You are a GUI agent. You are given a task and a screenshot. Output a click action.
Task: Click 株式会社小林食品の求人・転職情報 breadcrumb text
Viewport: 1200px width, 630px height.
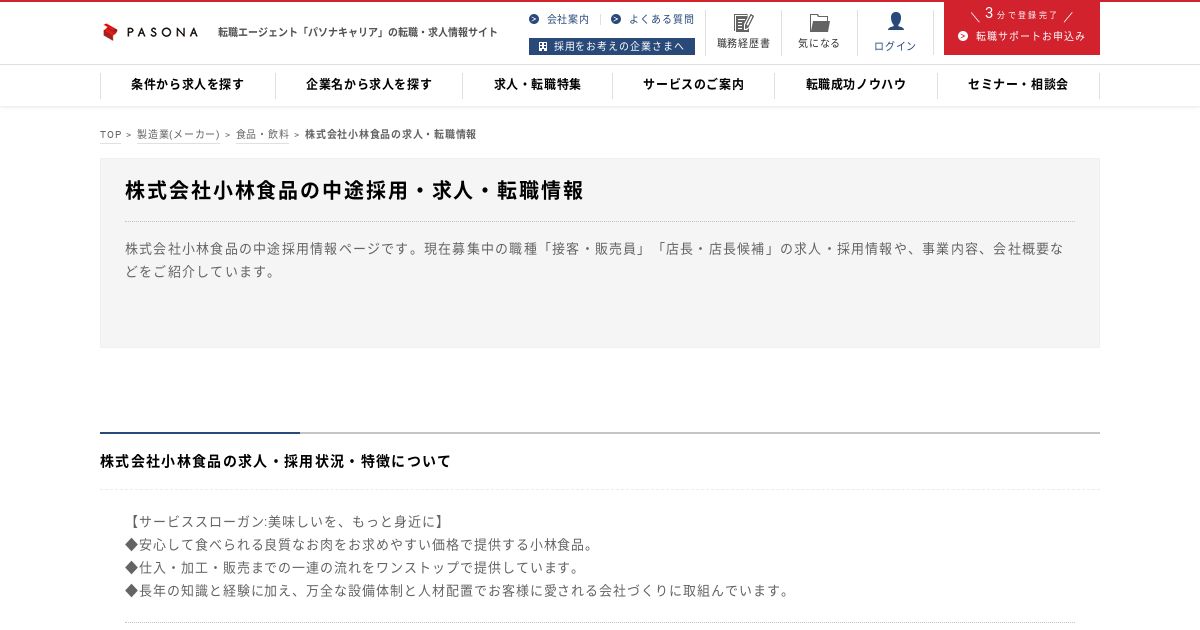click(390, 134)
